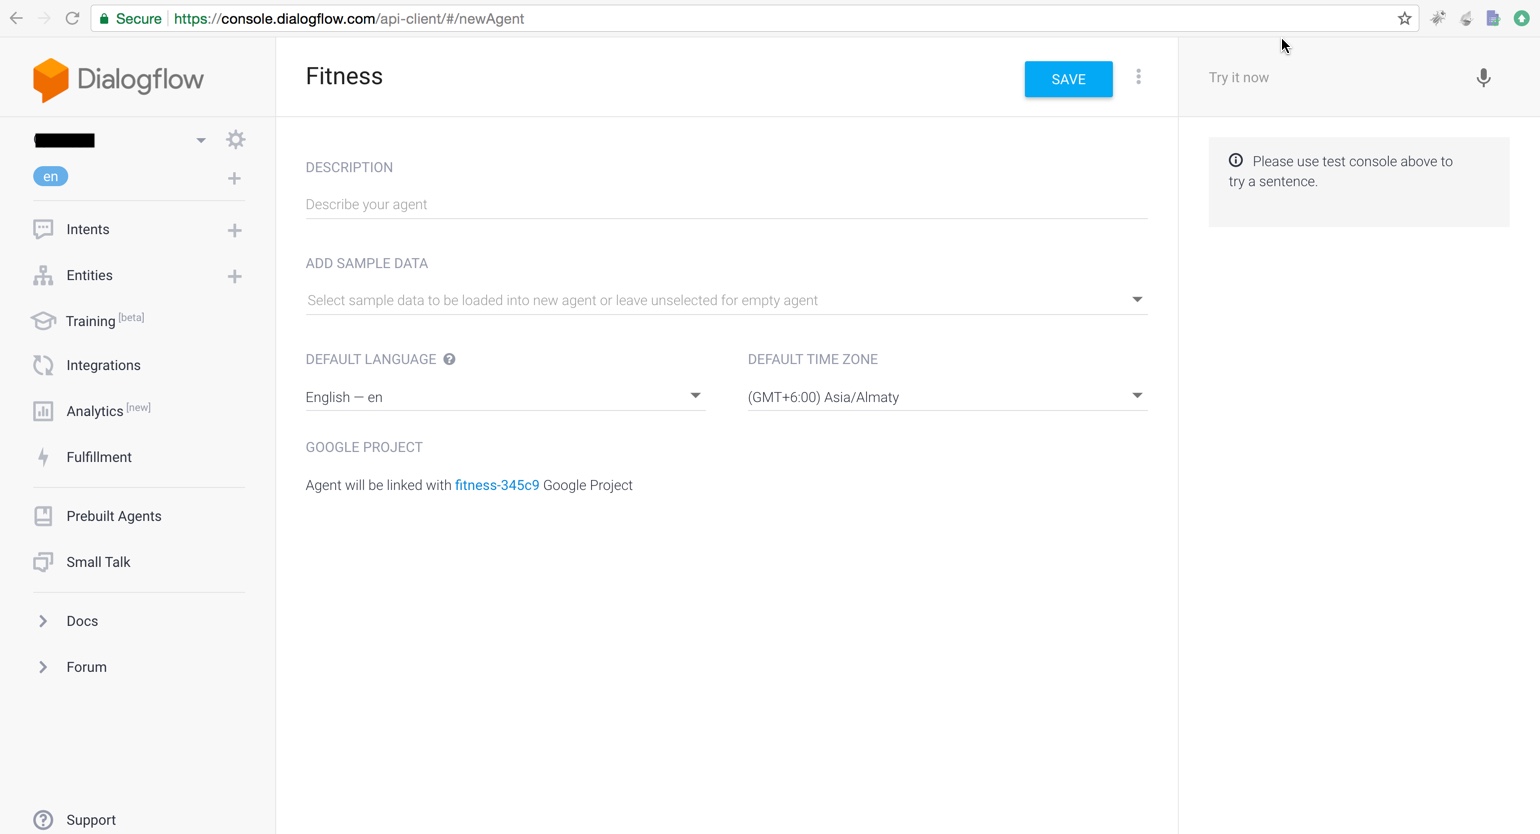
Task: Expand the Forum section
Action: click(43, 667)
